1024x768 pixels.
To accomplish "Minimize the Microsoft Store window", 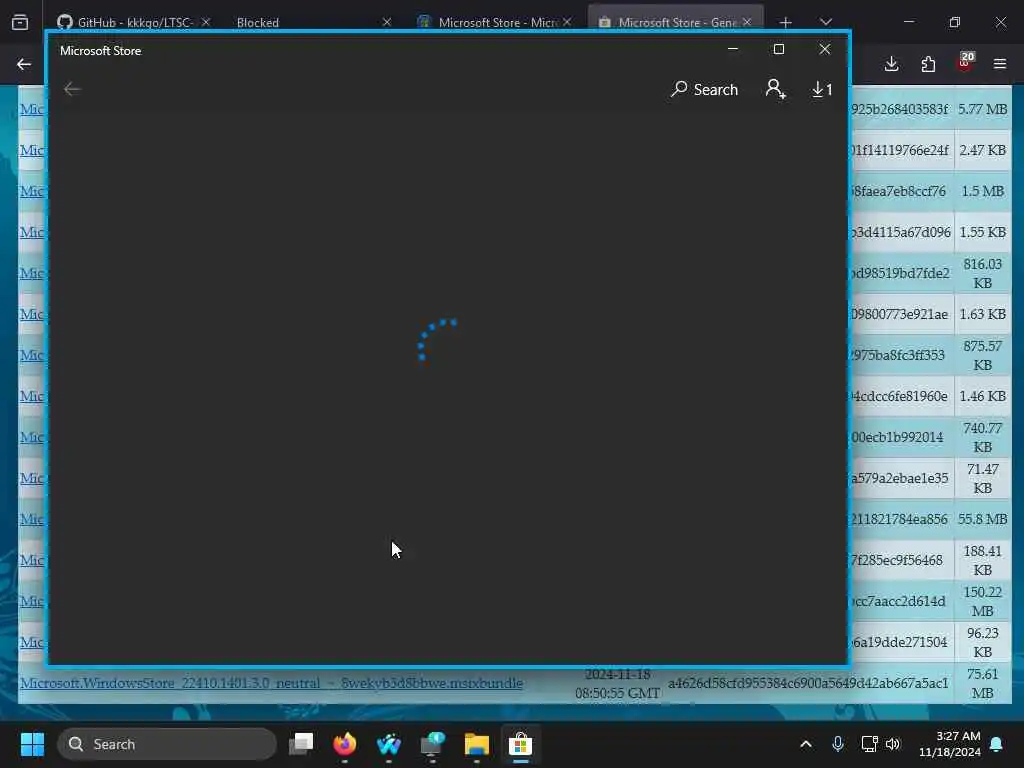I will pyautogui.click(x=733, y=49).
